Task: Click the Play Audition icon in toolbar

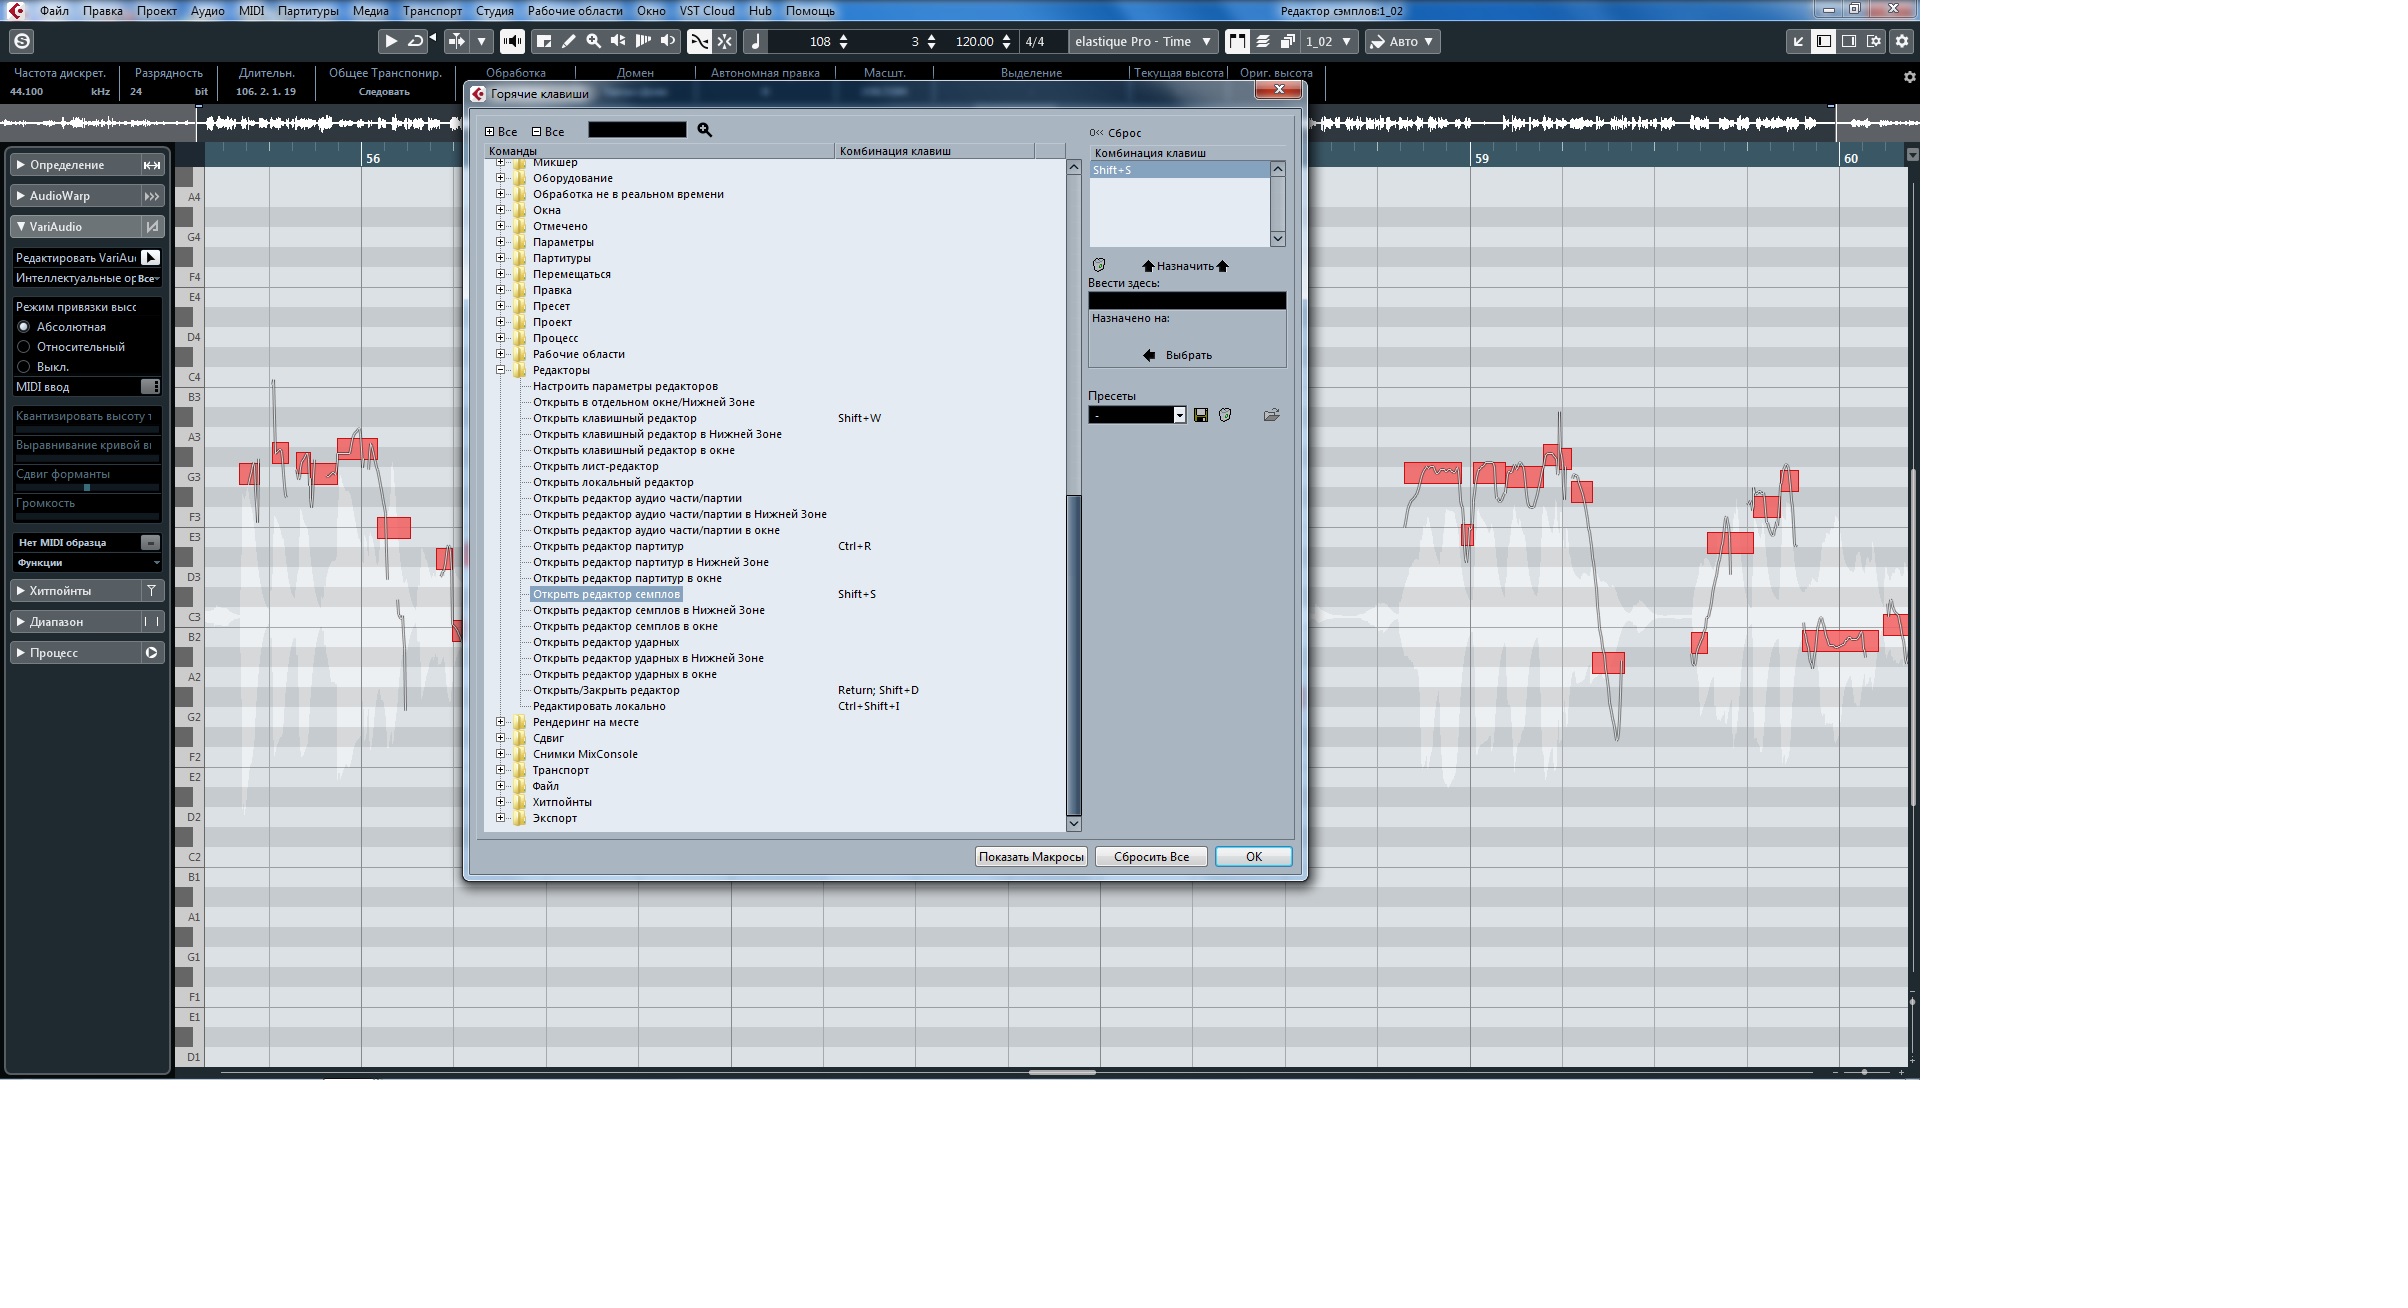Action: tap(391, 41)
